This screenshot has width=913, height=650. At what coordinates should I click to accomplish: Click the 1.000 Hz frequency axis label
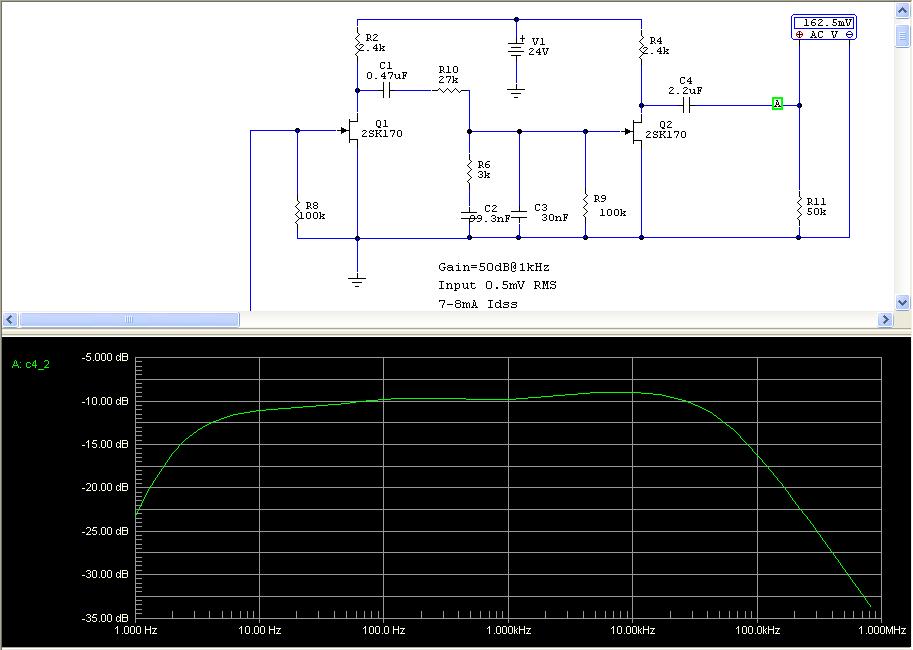coord(136,630)
